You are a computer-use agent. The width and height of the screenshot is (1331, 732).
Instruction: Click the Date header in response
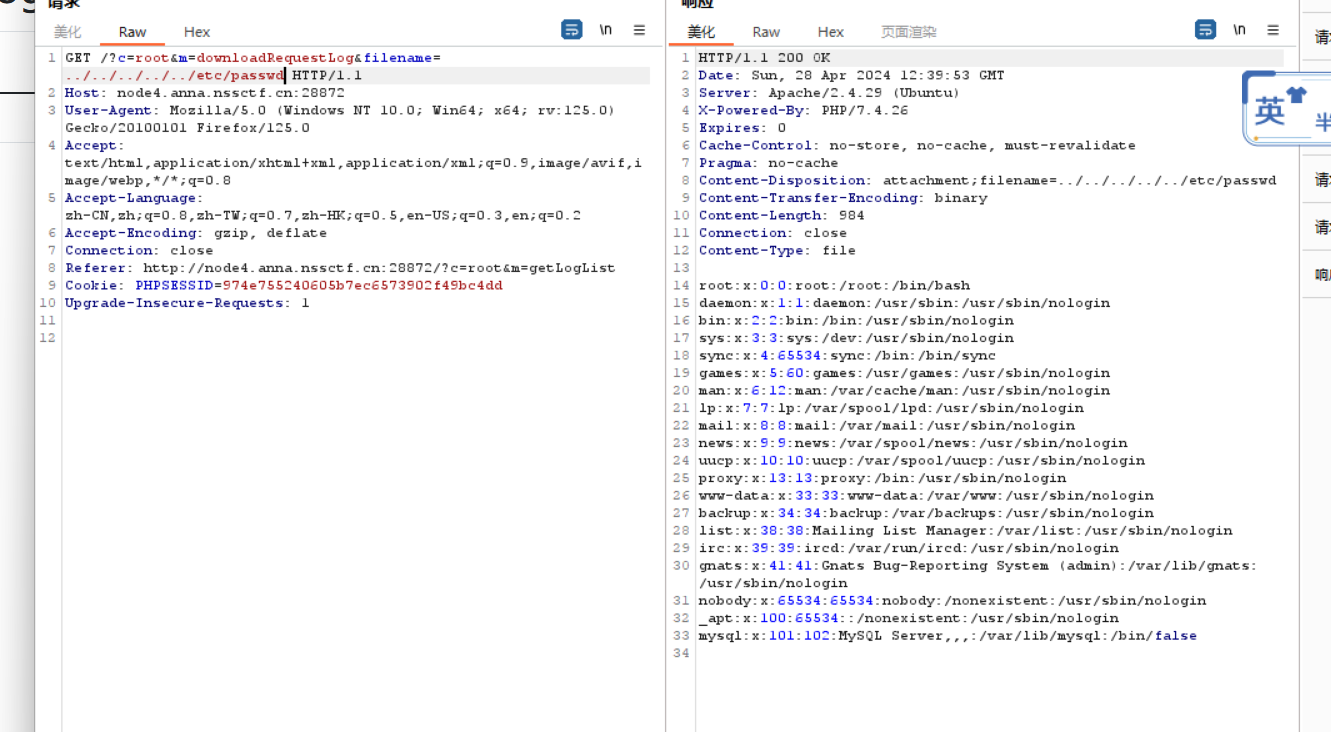point(851,75)
